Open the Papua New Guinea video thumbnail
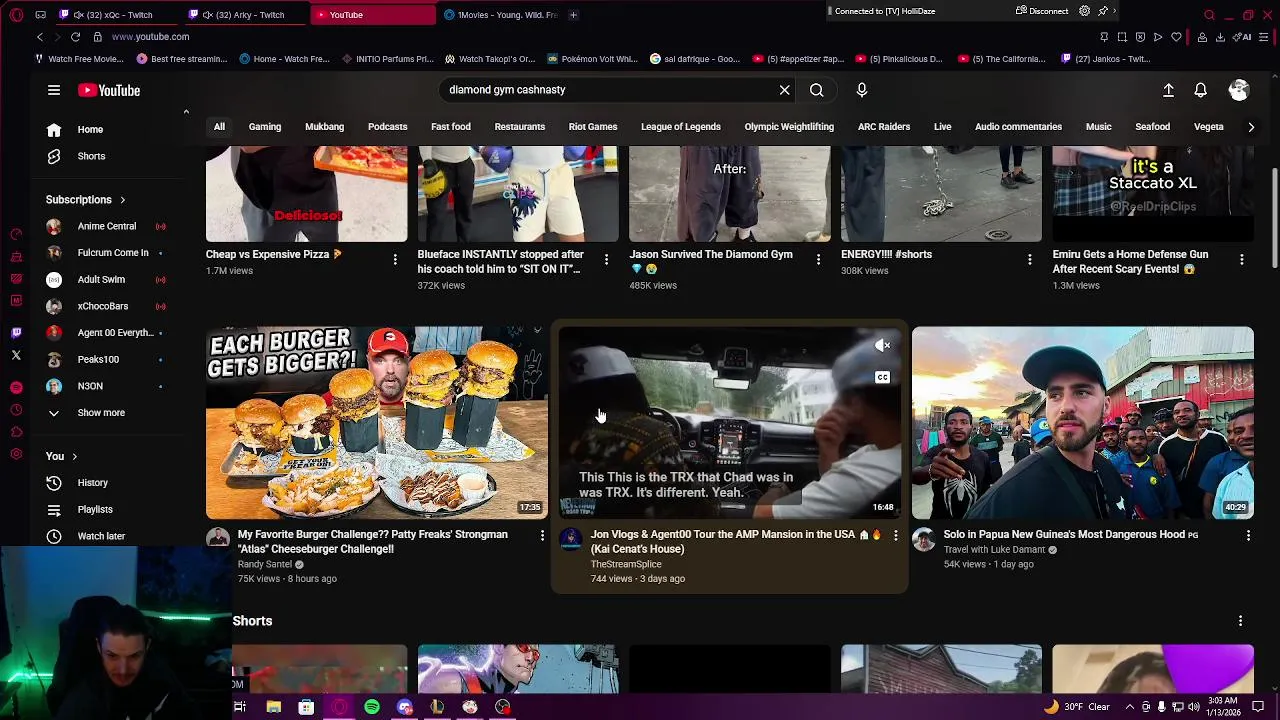This screenshot has width=1280, height=720. (x=1083, y=423)
